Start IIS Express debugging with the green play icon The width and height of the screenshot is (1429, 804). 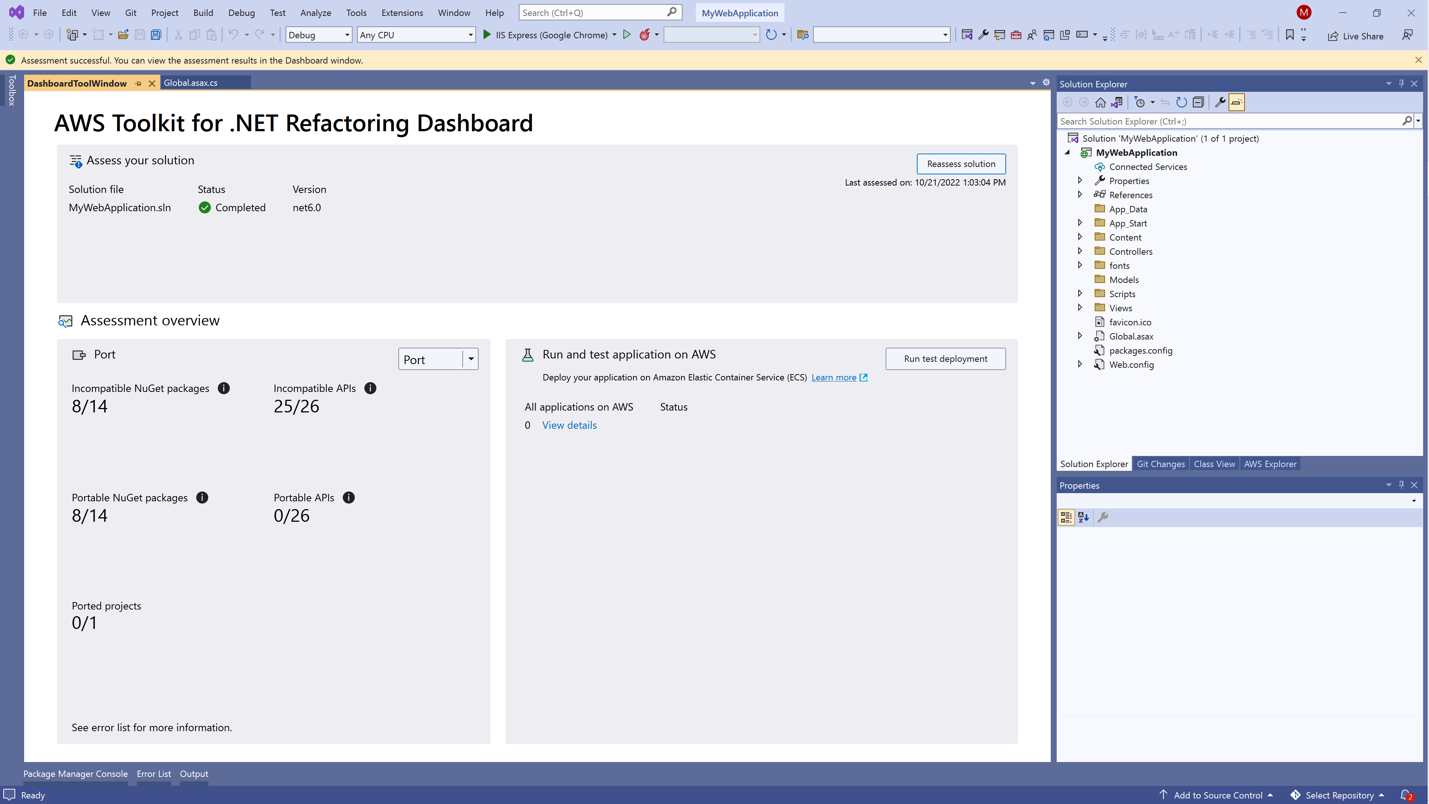(487, 35)
